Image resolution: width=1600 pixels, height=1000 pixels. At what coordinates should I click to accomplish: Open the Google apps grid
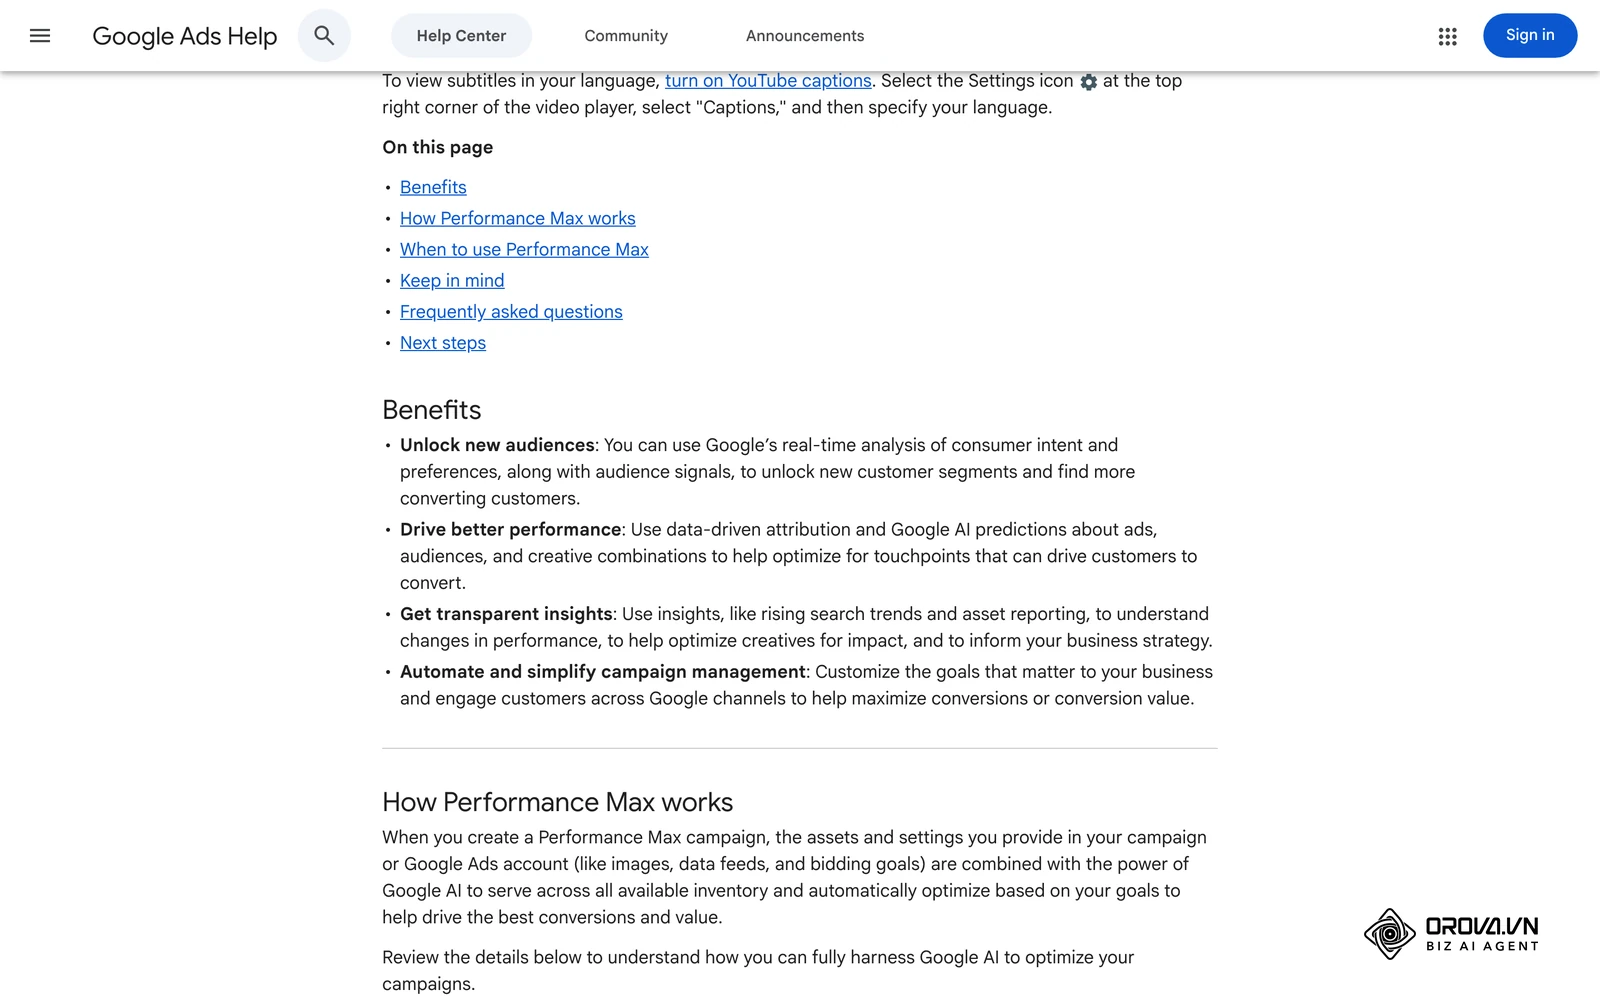click(x=1447, y=36)
